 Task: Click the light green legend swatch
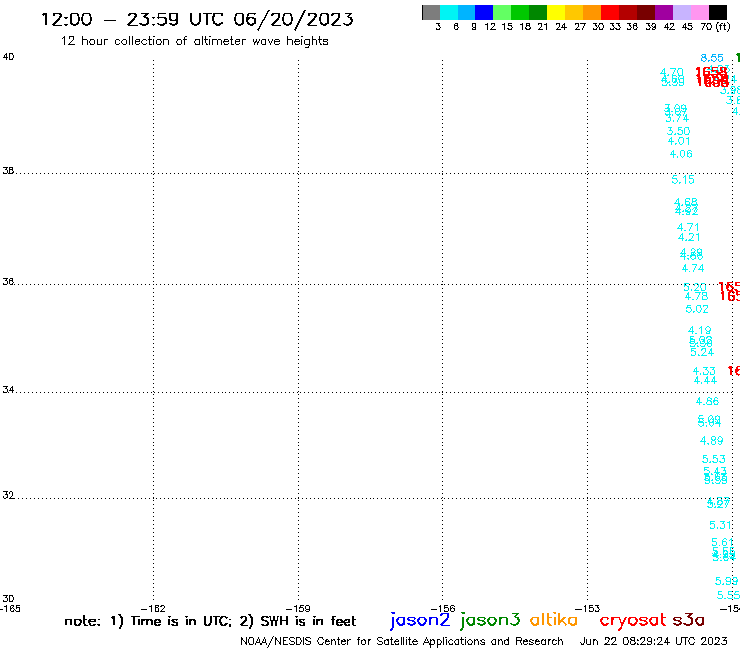[502, 12]
